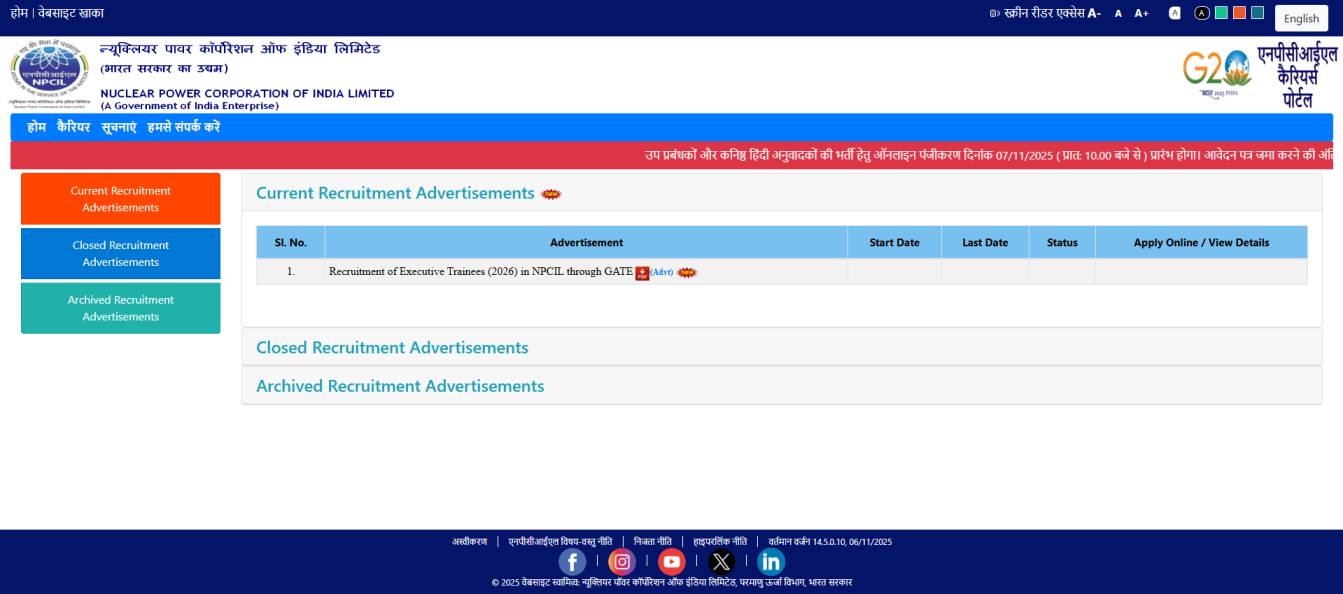This screenshot has height=594, width=1343.
Task: Open the Instagram icon in the footer
Action: point(621,561)
